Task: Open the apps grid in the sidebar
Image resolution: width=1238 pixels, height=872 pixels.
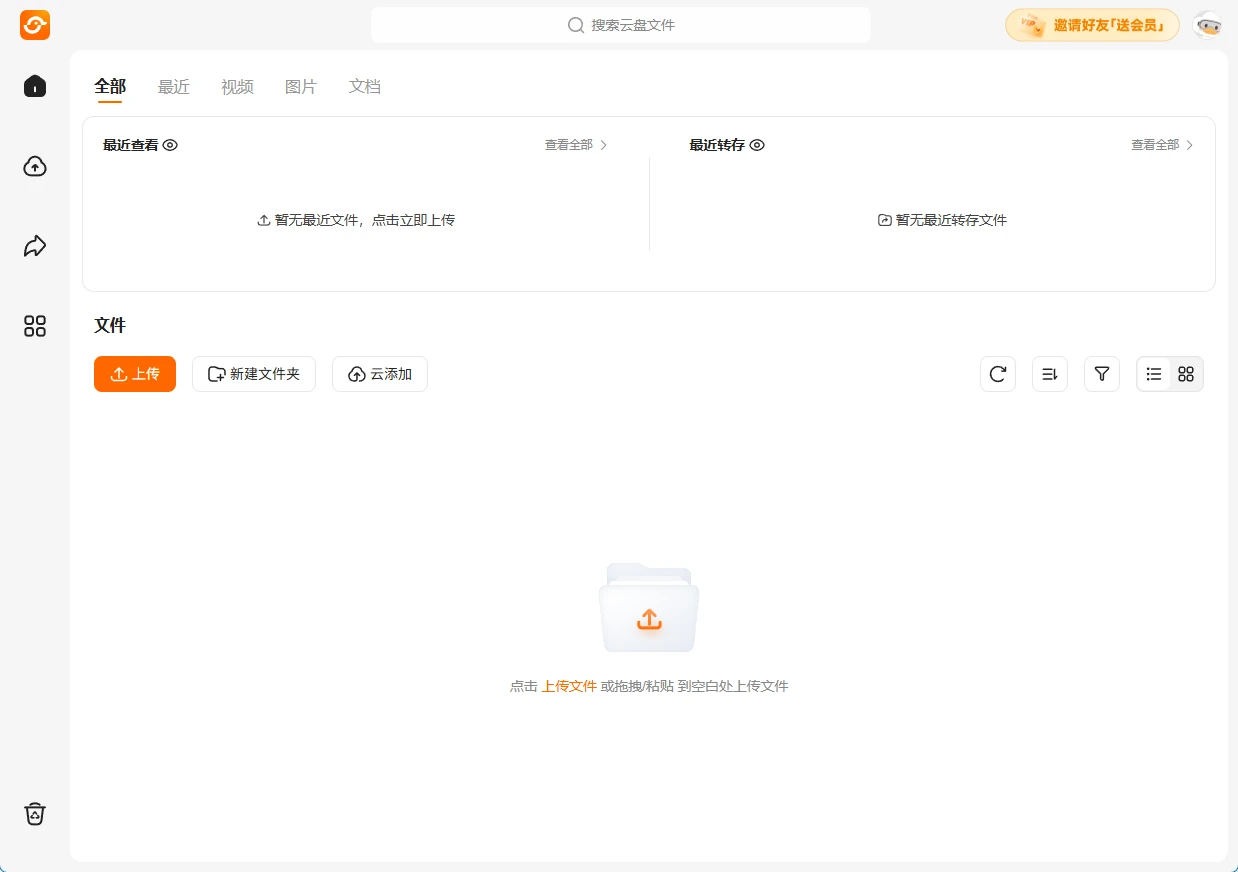Action: point(34,326)
